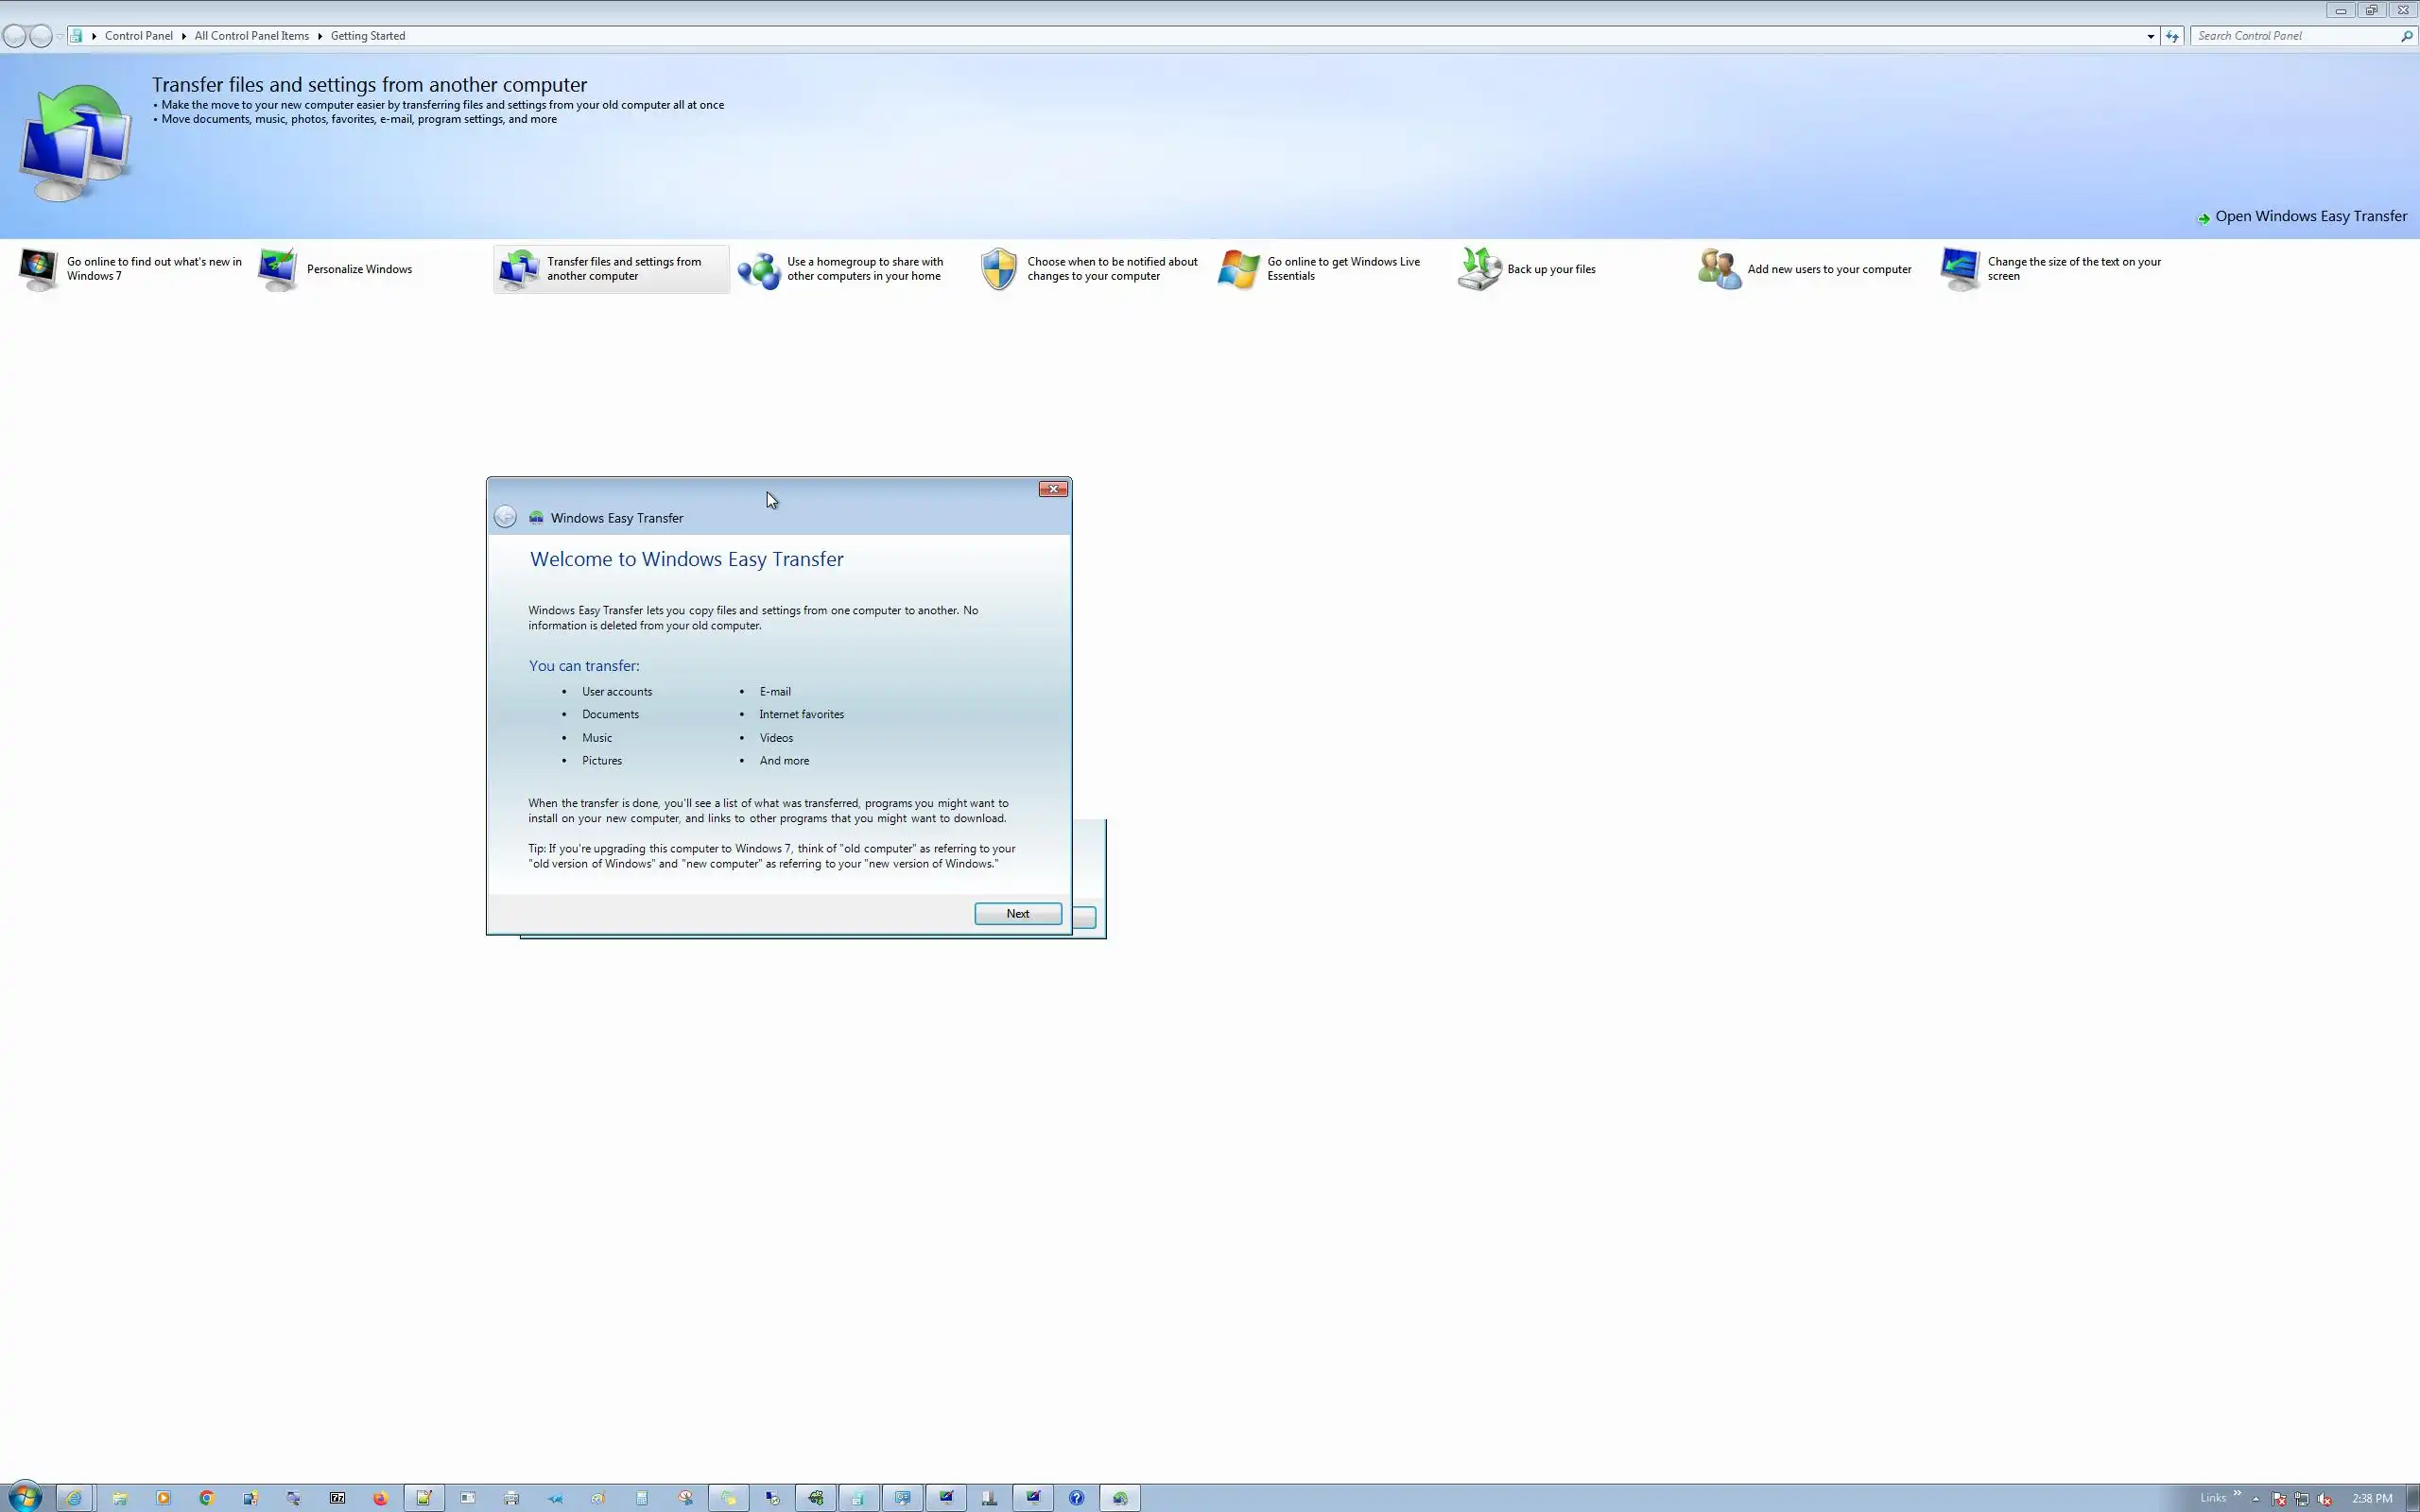Image resolution: width=2420 pixels, height=1512 pixels.
Task: Click the homegroup sharing icon
Action: [758, 270]
